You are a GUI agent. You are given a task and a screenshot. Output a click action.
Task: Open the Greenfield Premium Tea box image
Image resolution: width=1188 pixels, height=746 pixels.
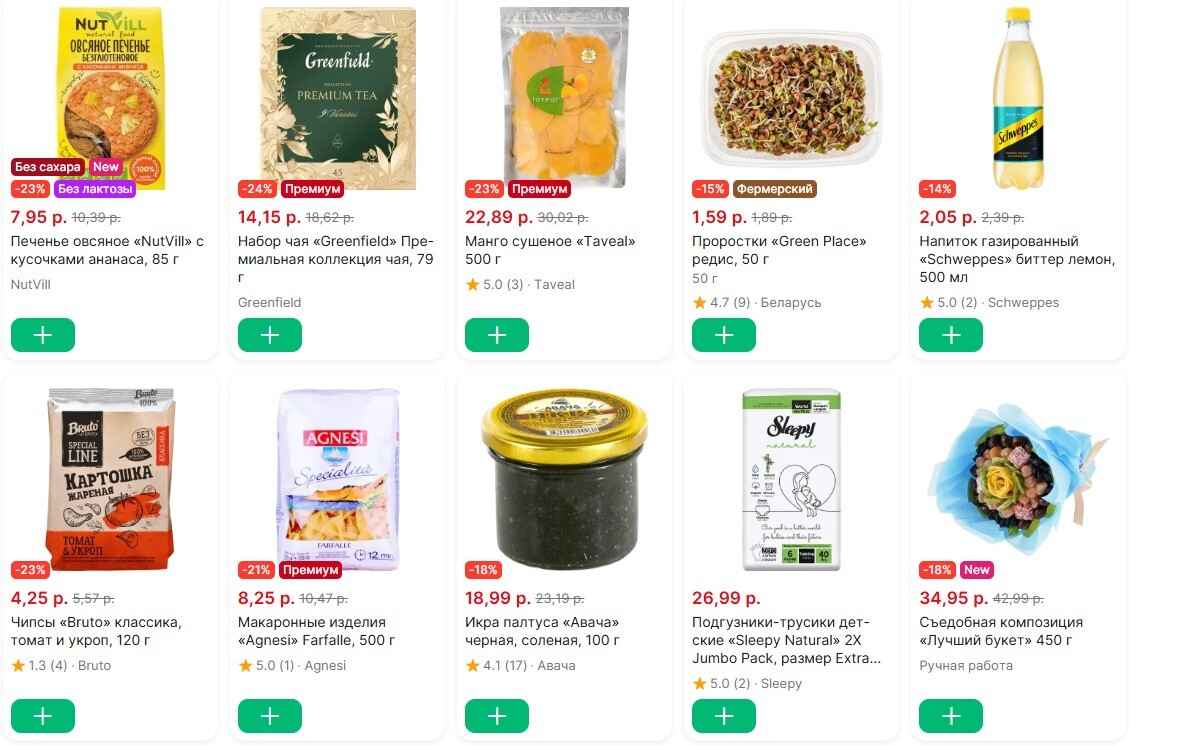coord(338,98)
